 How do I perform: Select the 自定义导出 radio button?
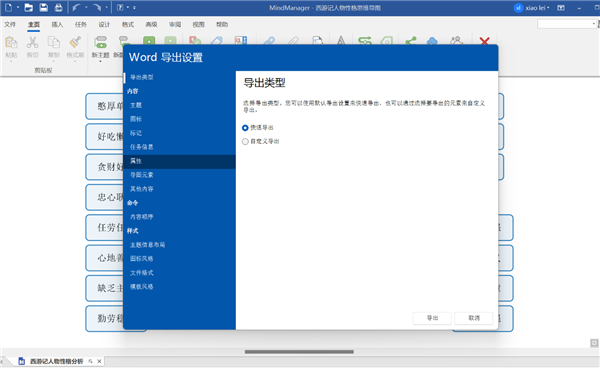pyautogui.click(x=245, y=142)
